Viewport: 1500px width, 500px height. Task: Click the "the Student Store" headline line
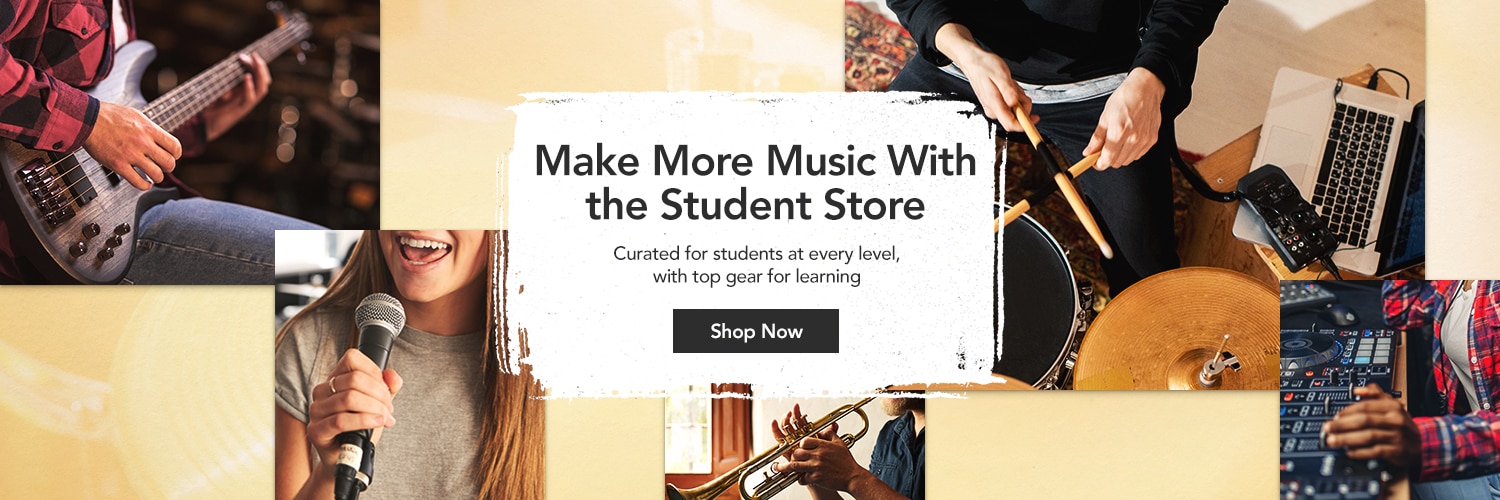755,204
